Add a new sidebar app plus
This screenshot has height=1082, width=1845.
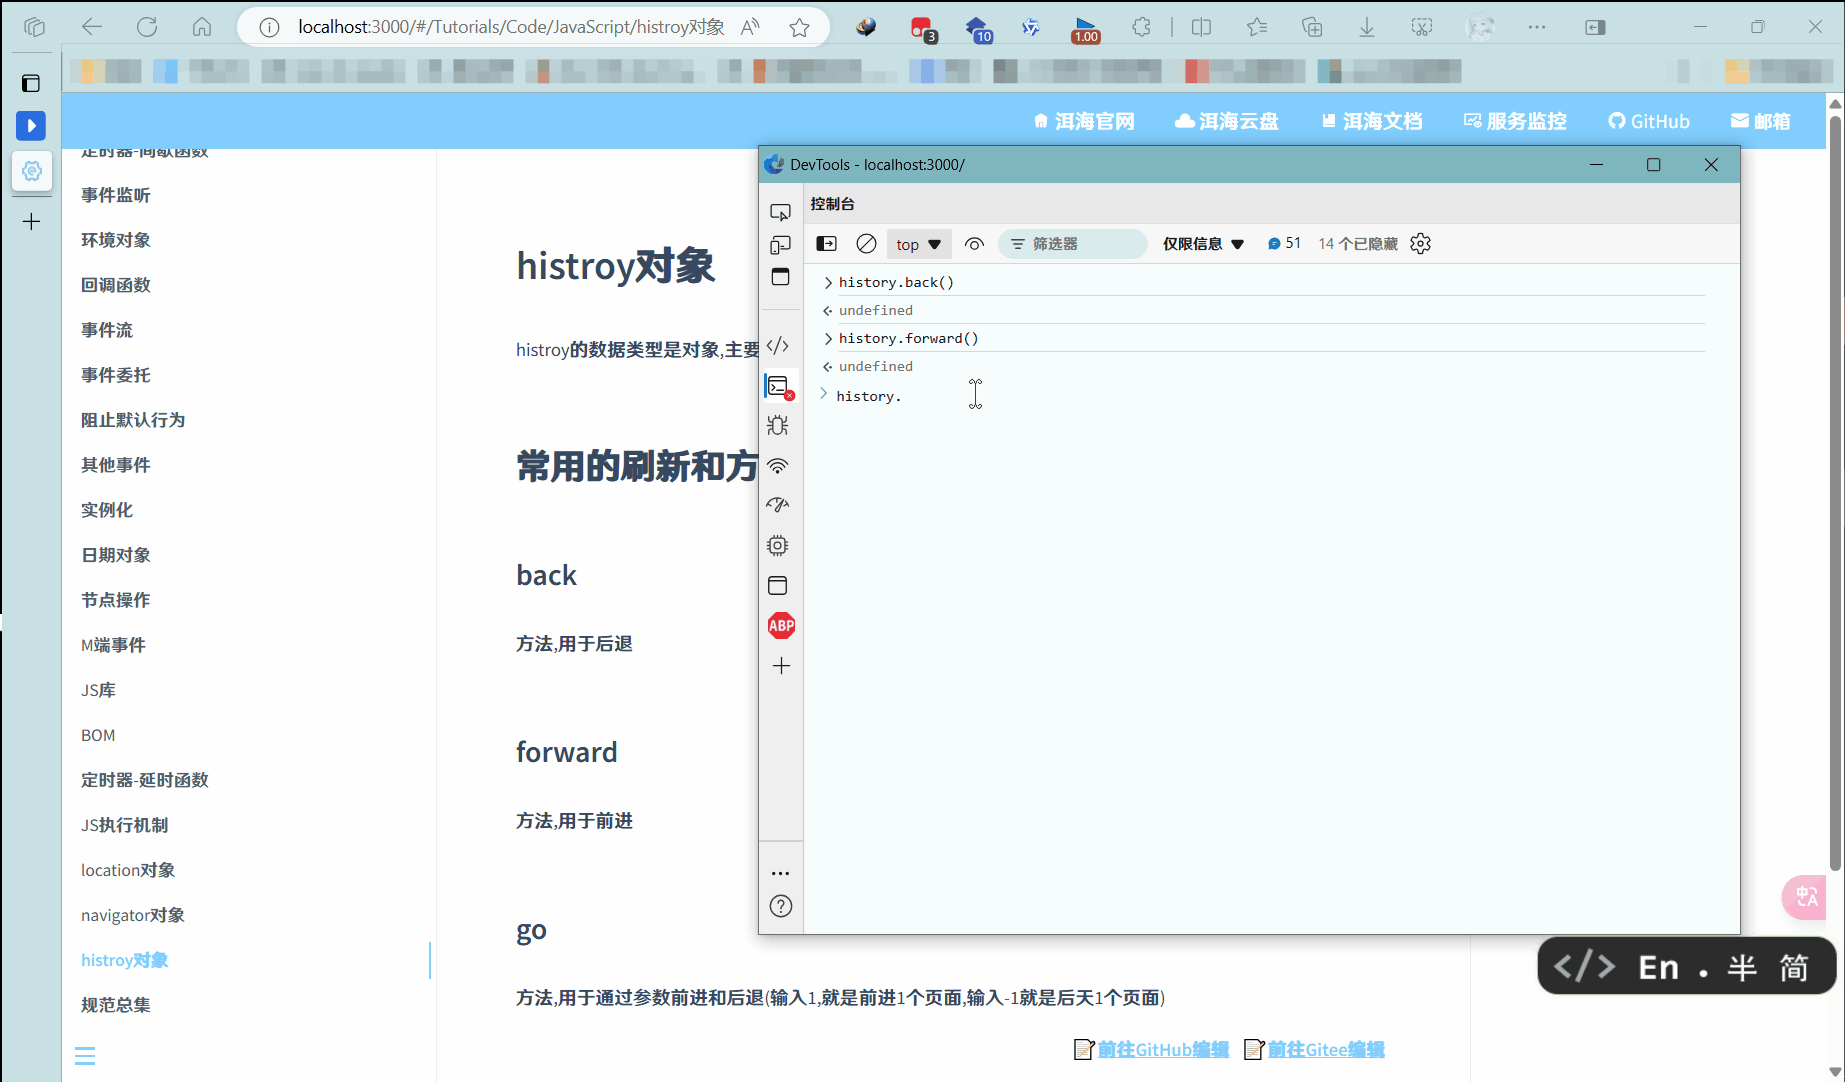point(31,221)
